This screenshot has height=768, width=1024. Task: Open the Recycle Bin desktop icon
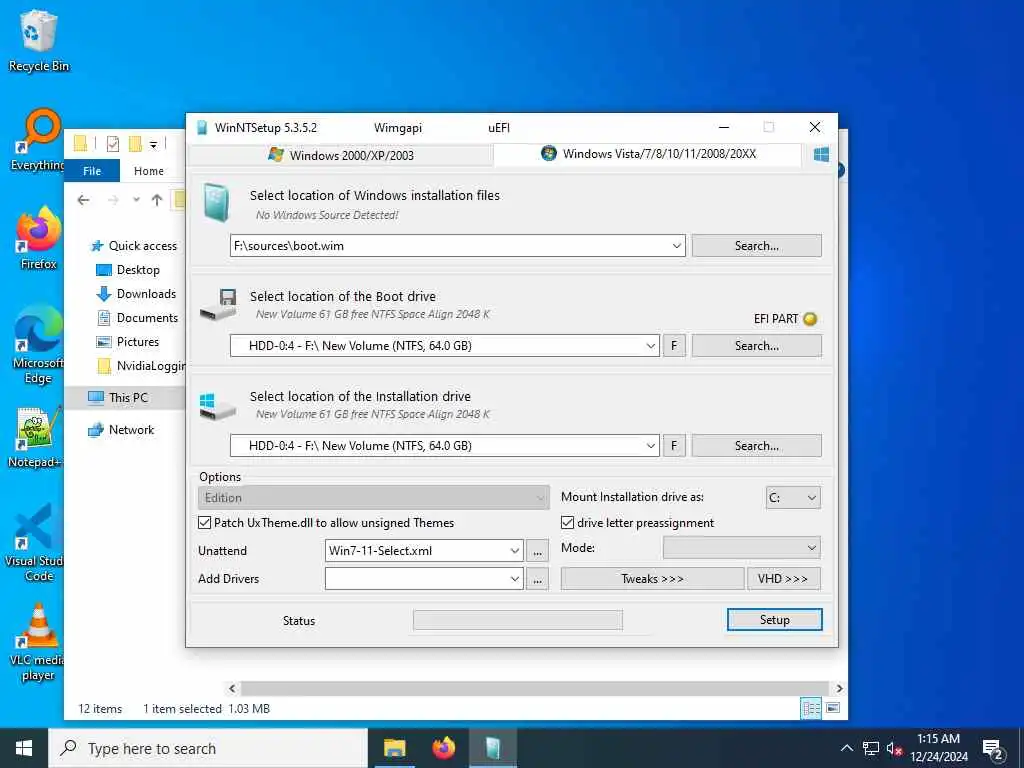click(38, 40)
